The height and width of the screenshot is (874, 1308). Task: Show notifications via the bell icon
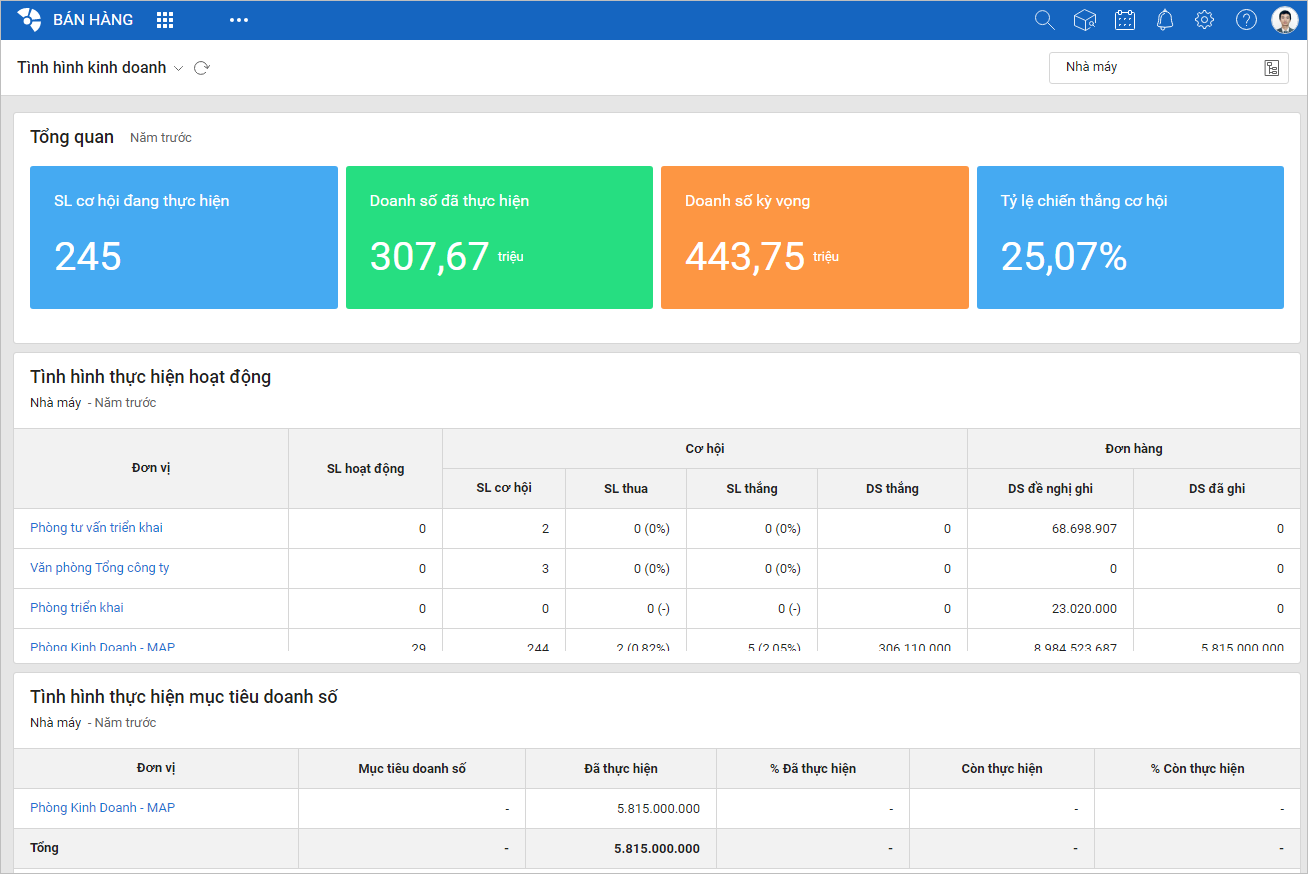pyautogui.click(x=1165, y=20)
